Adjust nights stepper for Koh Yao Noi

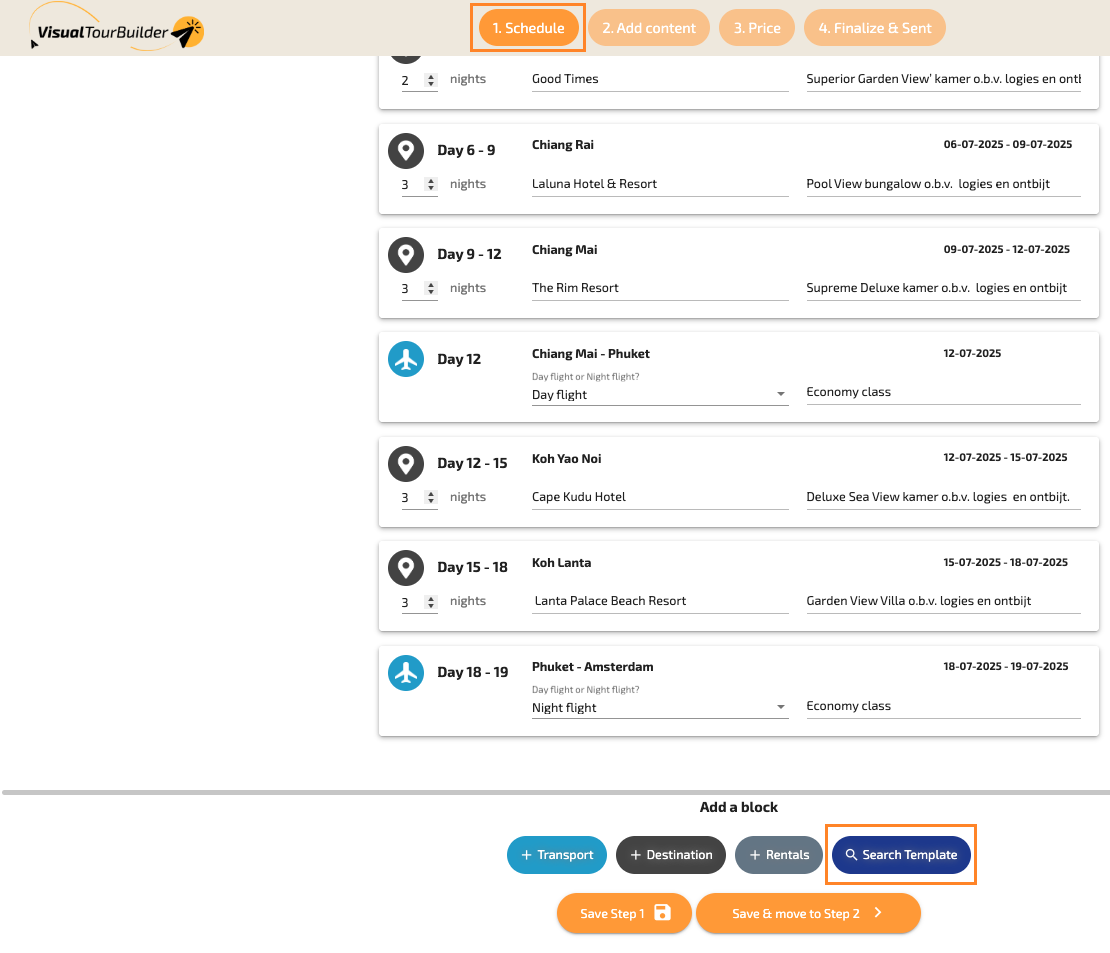point(430,497)
